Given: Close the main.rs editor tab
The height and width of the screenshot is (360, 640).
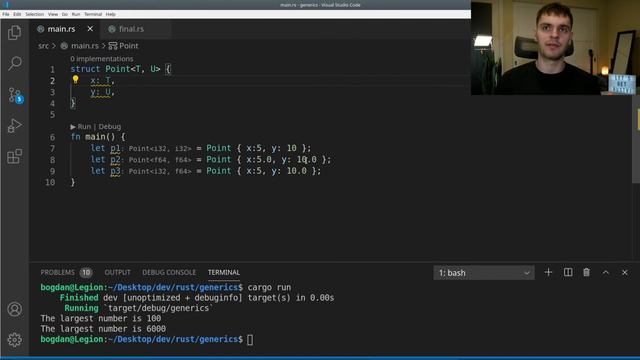Looking at the screenshot, I should [x=90, y=29].
